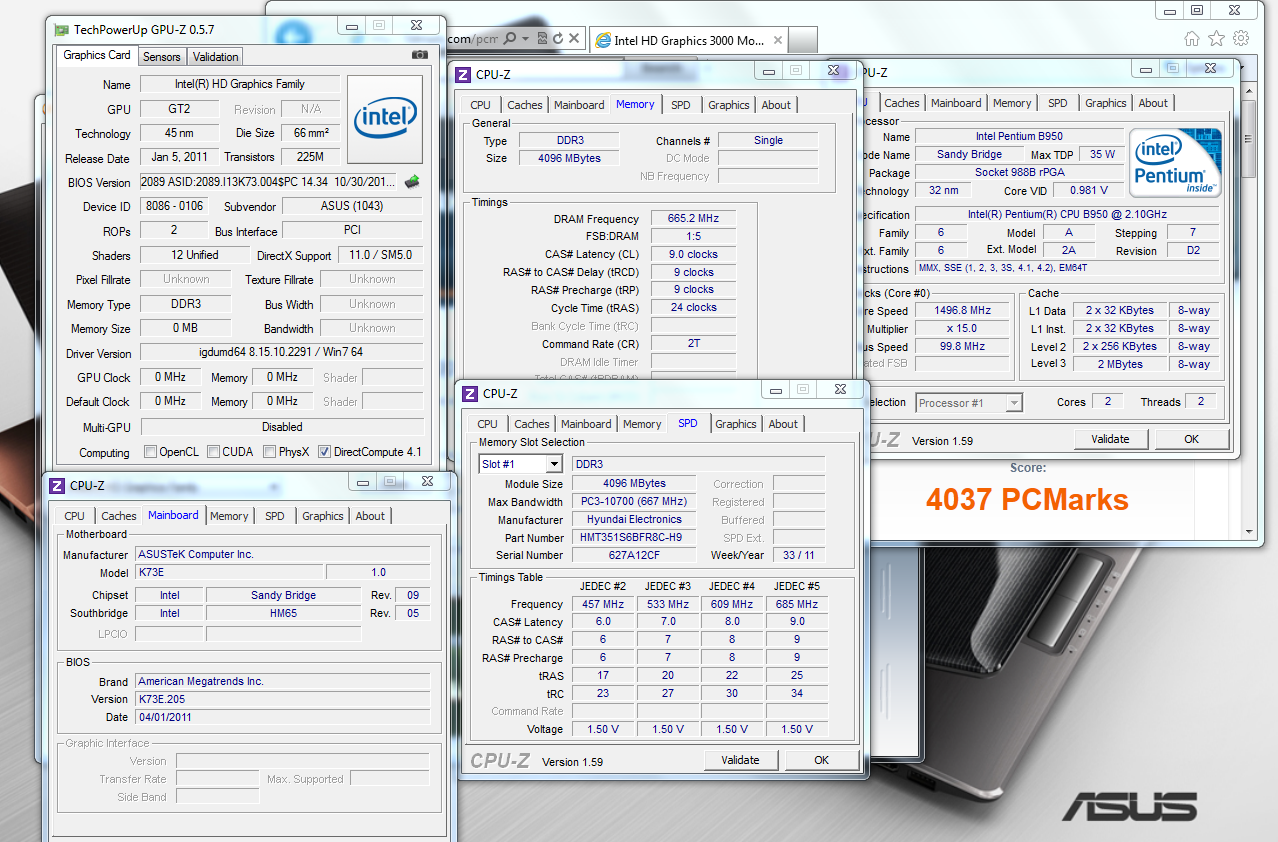This screenshot has width=1278, height=842.
Task: Click the Hyundai Electronics manufacturer field
Action: (634, 520)
